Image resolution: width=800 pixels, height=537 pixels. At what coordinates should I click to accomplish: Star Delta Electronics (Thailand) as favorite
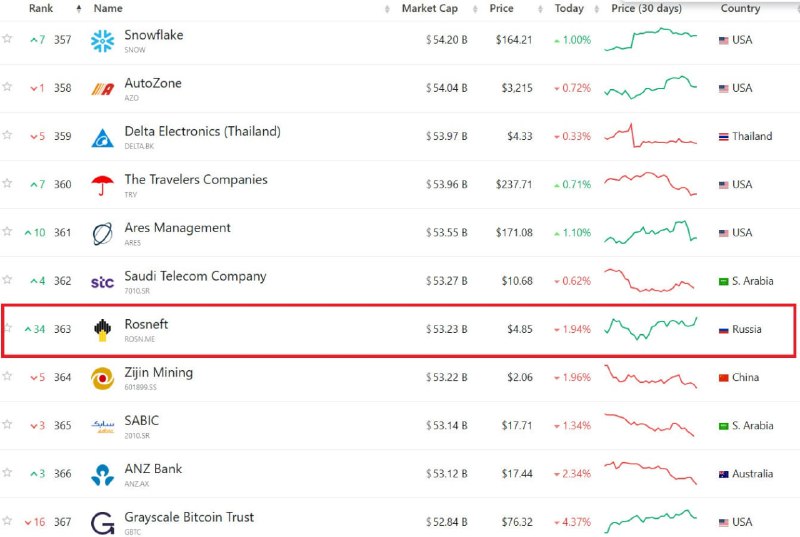[x=7, y=135]
